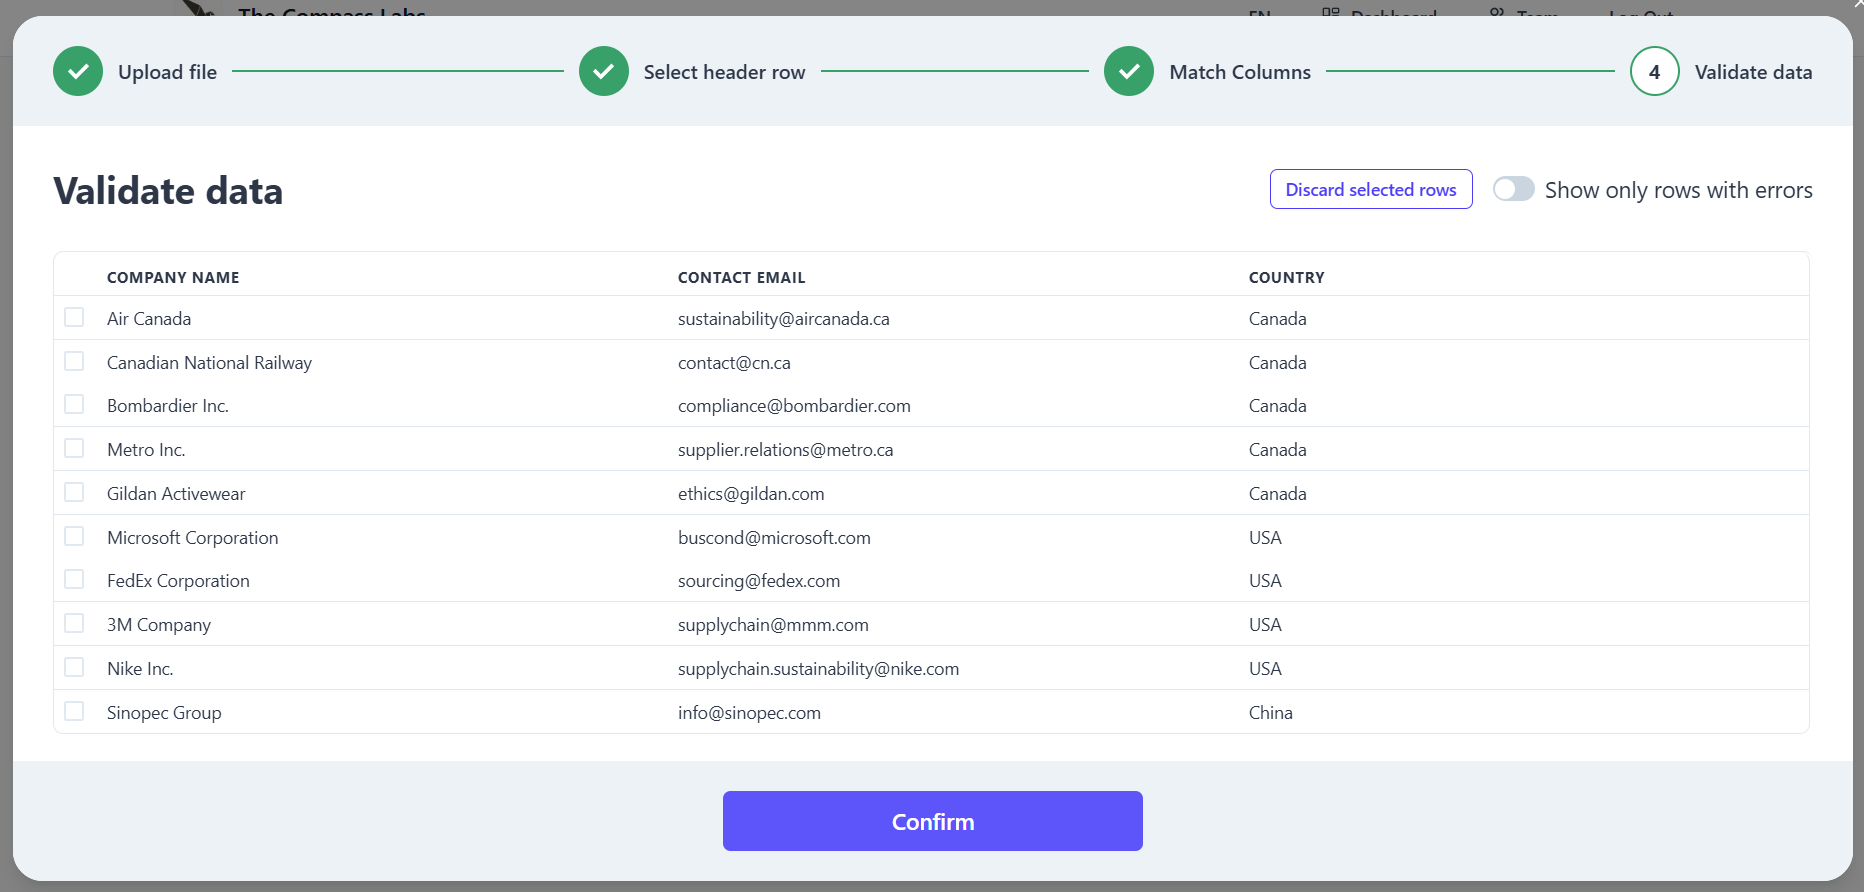Go to the Match Columns step label
This screenshot has width=1864, height=892.
[x=1240, y=72]
